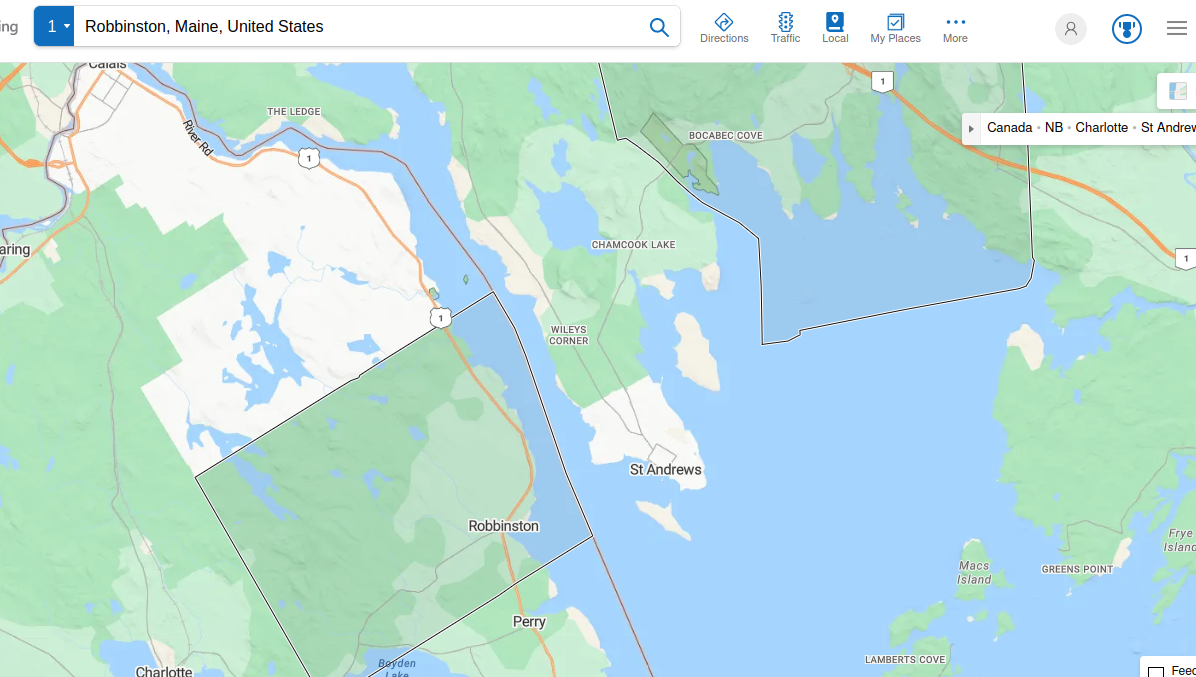The image size is (1196, 677).
Task: Click the St Andrews town label on the map
Action: pyautogui.click(x=665, y=470)
